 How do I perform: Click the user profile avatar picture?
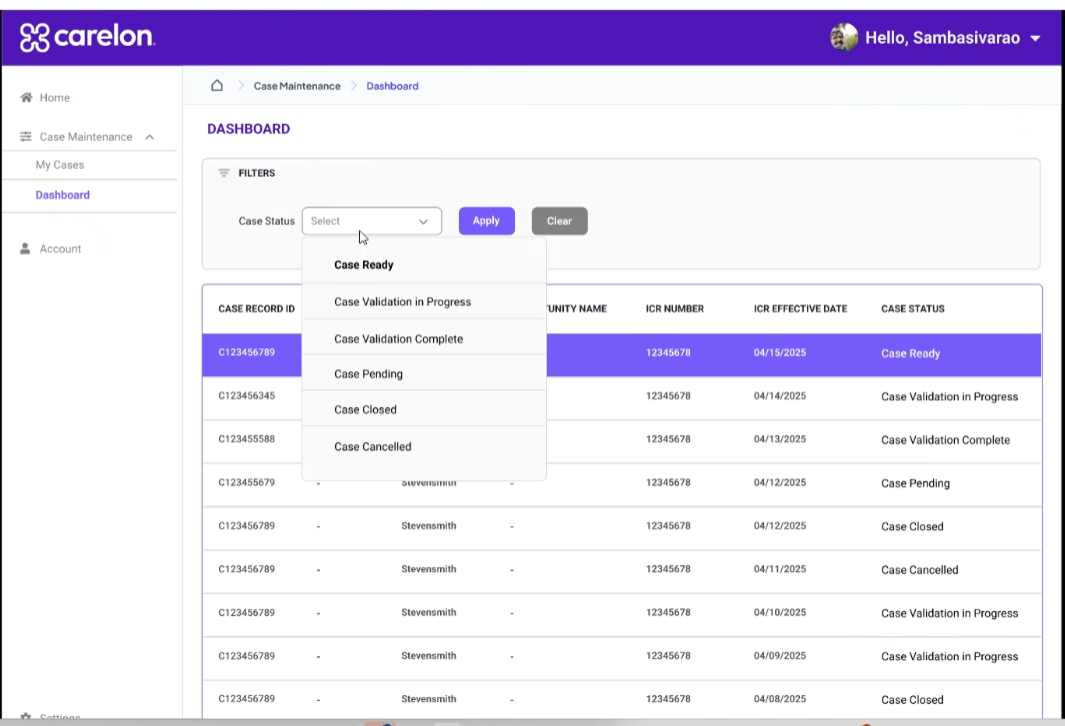pos(844,38)
